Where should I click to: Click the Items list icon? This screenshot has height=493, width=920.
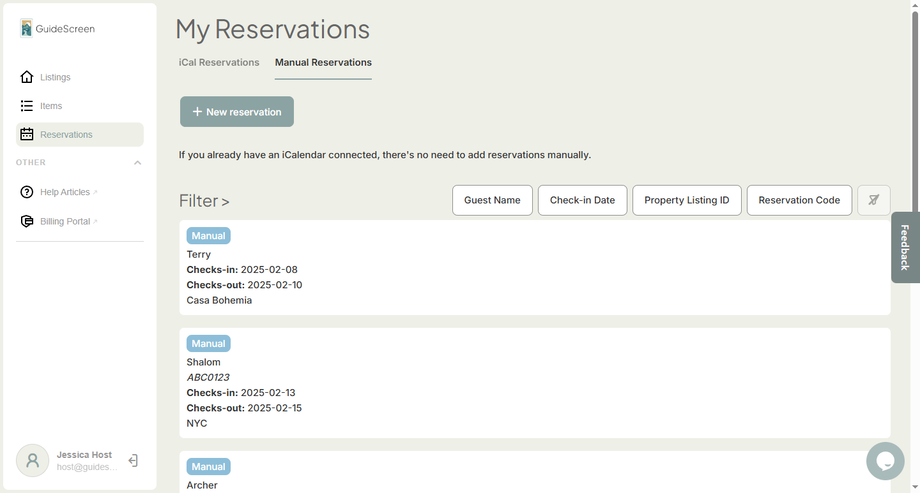[x=26, y=106]
